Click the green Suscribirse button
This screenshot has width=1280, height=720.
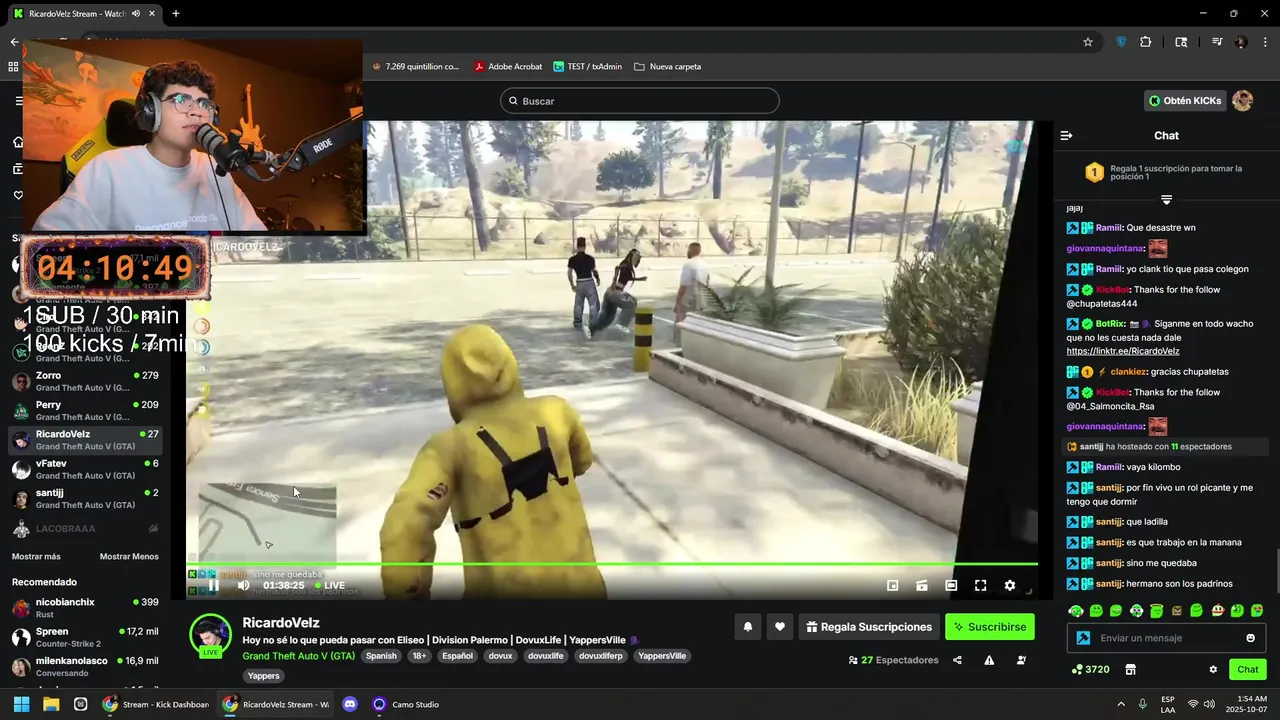990,627
